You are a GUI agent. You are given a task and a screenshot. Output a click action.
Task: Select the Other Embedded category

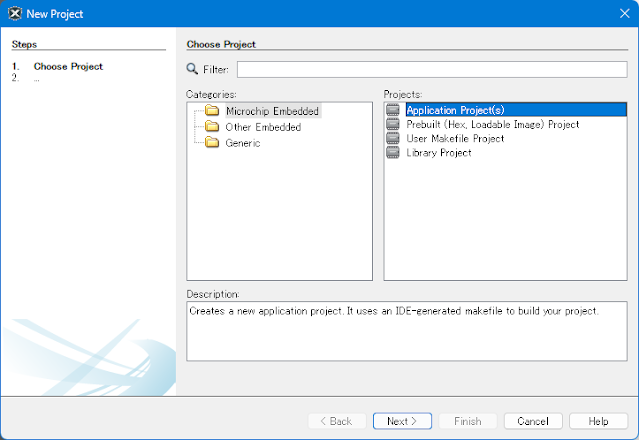point(263,127)
